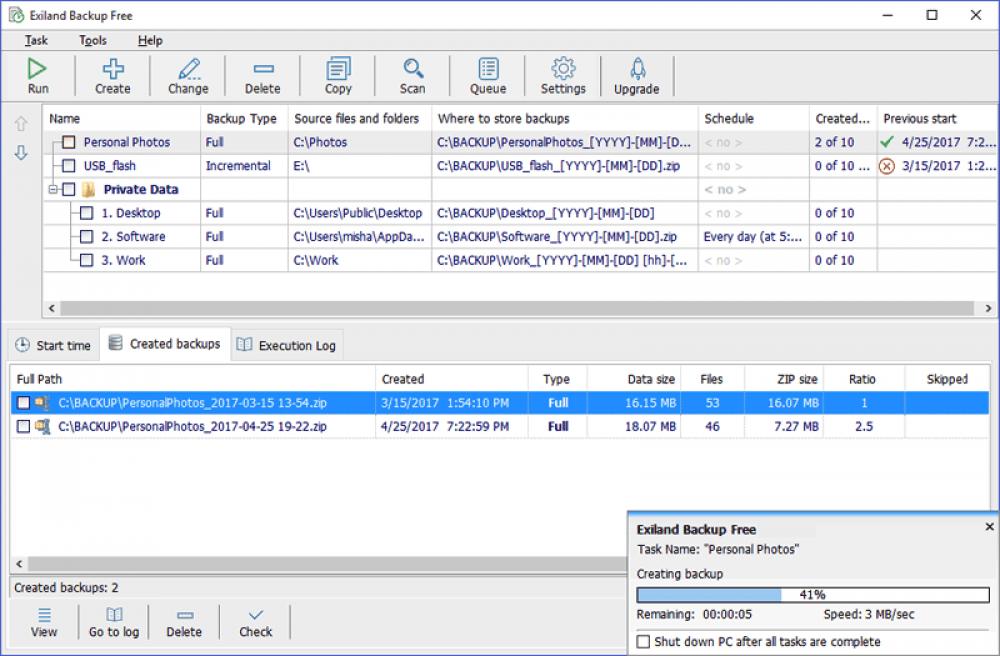
Task: Open the Help menu
Action: coord(149,40)
